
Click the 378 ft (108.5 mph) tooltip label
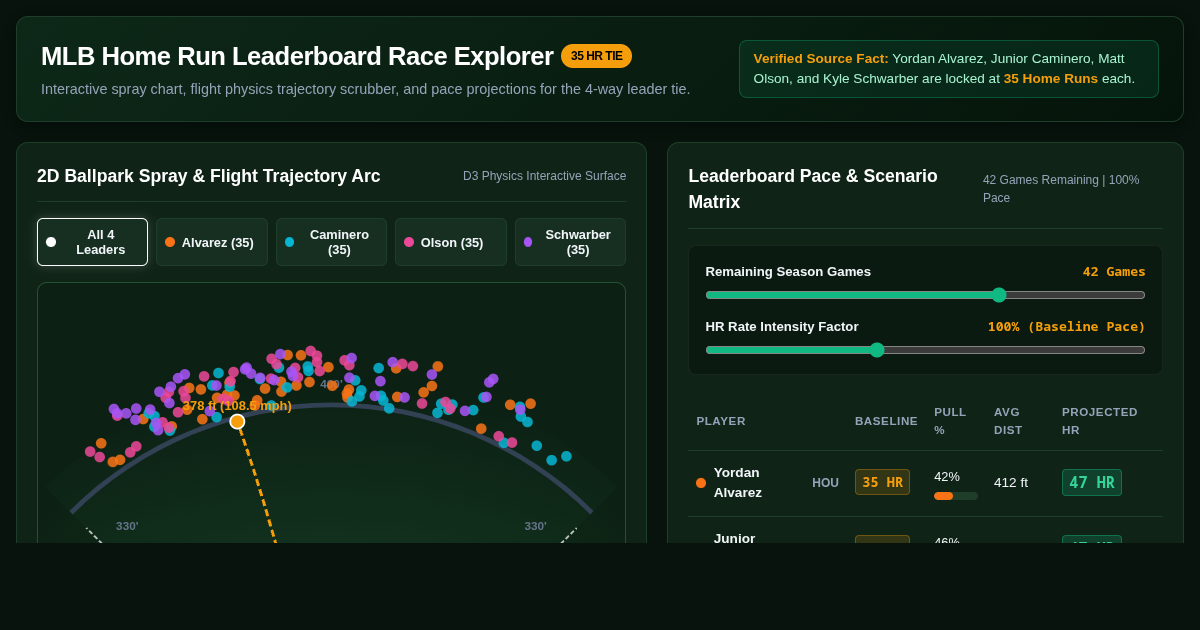[x=237, y=405]
